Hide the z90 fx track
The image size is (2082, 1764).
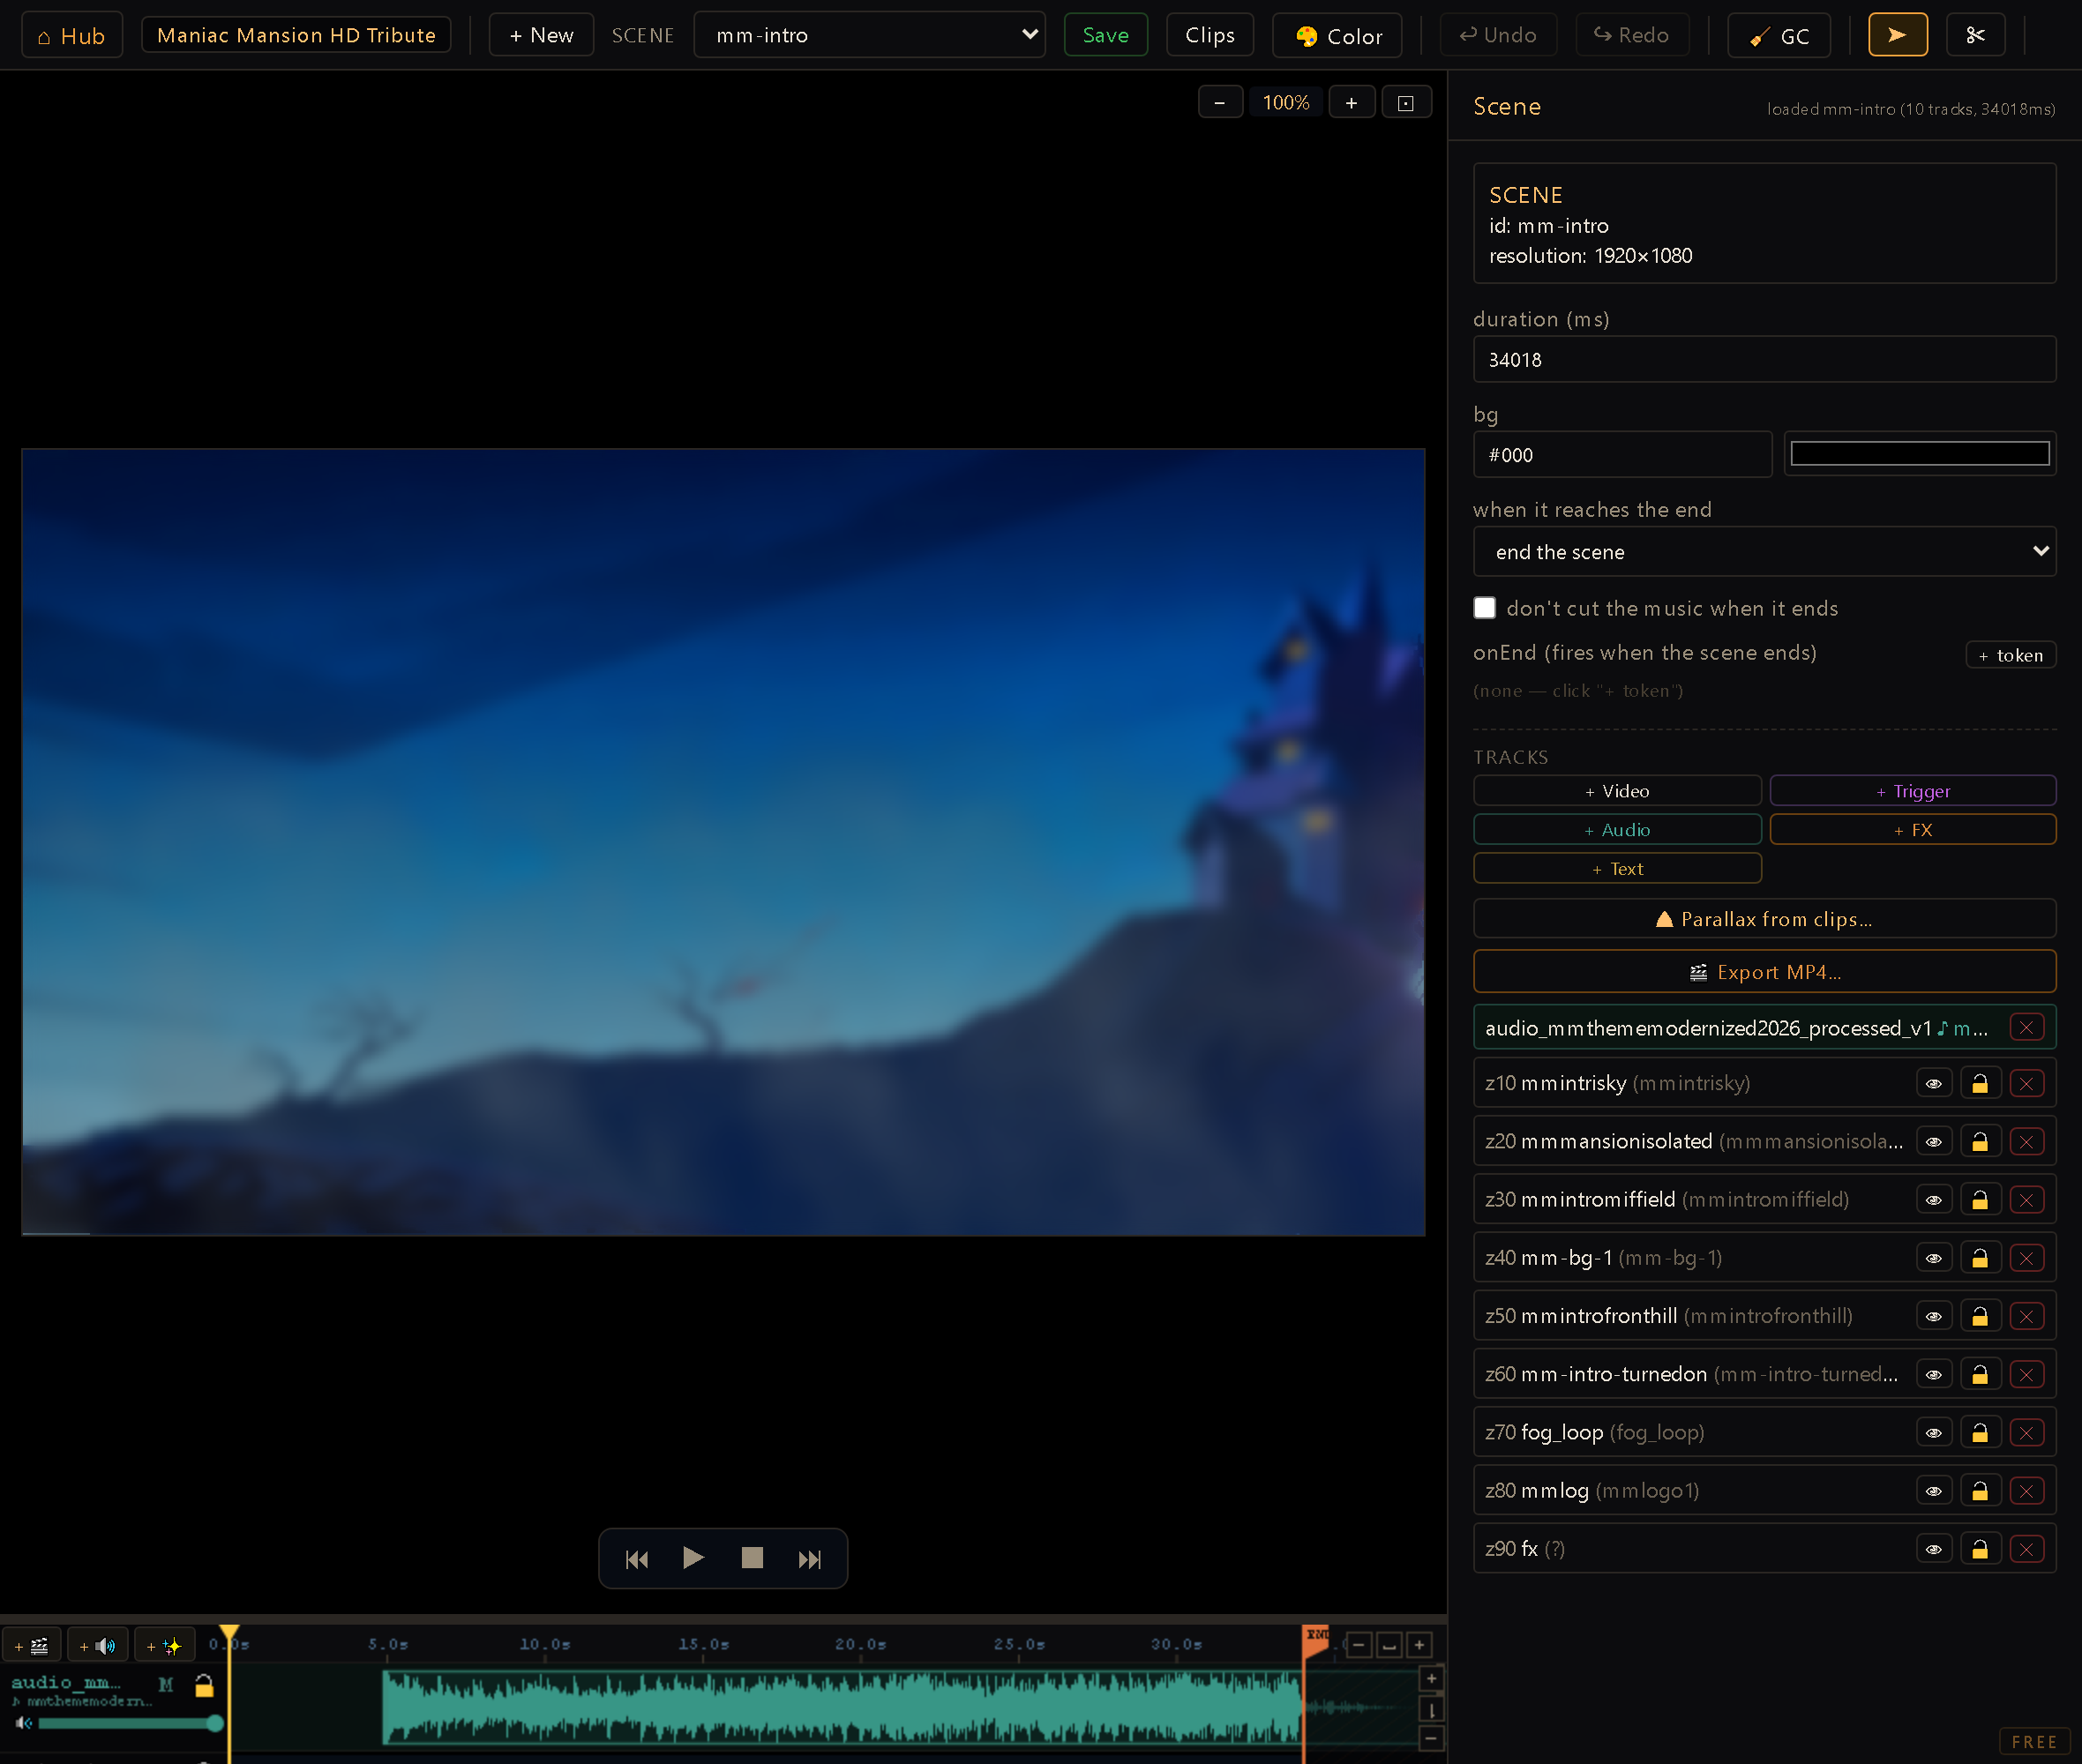[x=1934, y=1549]
